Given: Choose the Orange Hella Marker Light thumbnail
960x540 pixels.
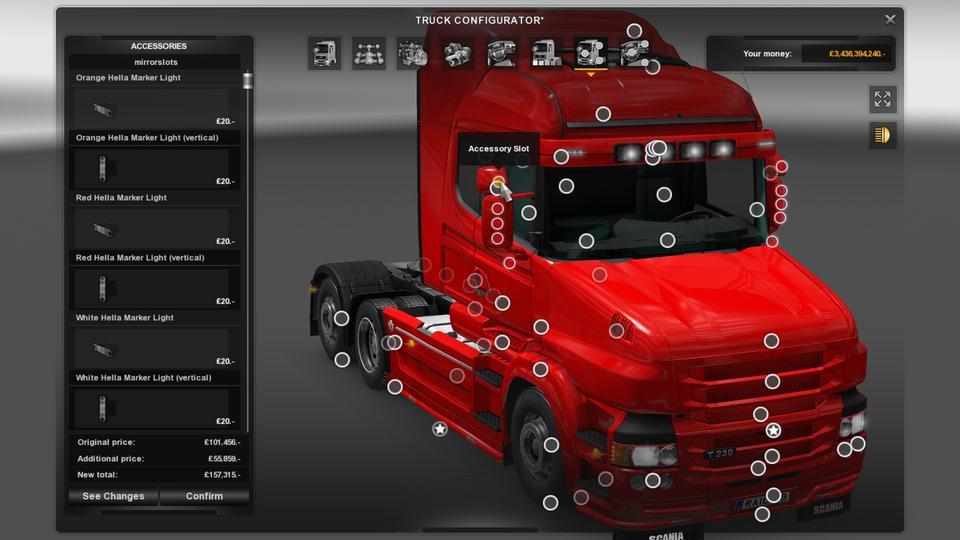Looking at the screenshot, I should 151,108.
